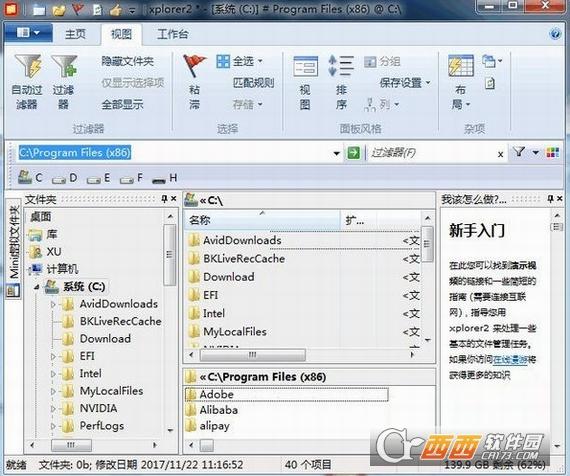Image resolution: width=570 pixels, height=476 pixels.
Task: Select drive E in drive bar
Action: tap(99, 178)
